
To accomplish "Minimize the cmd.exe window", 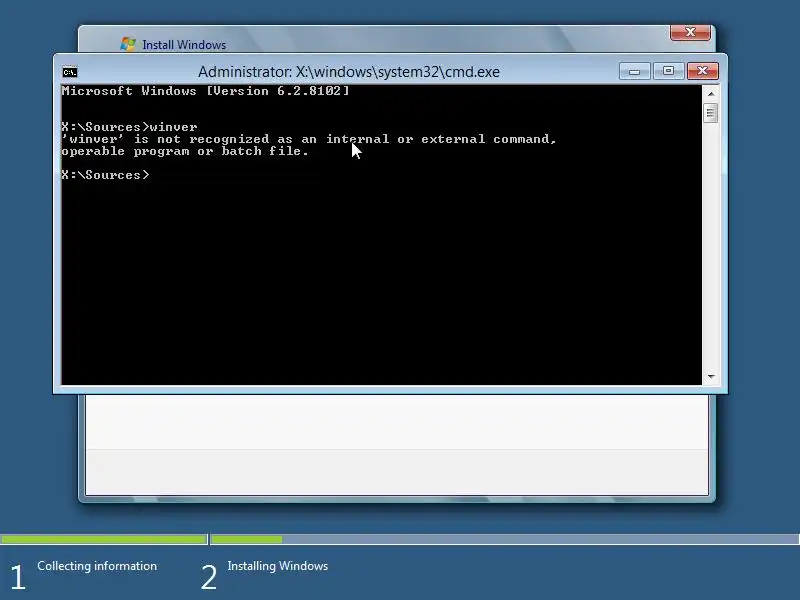I will [634, 71].
